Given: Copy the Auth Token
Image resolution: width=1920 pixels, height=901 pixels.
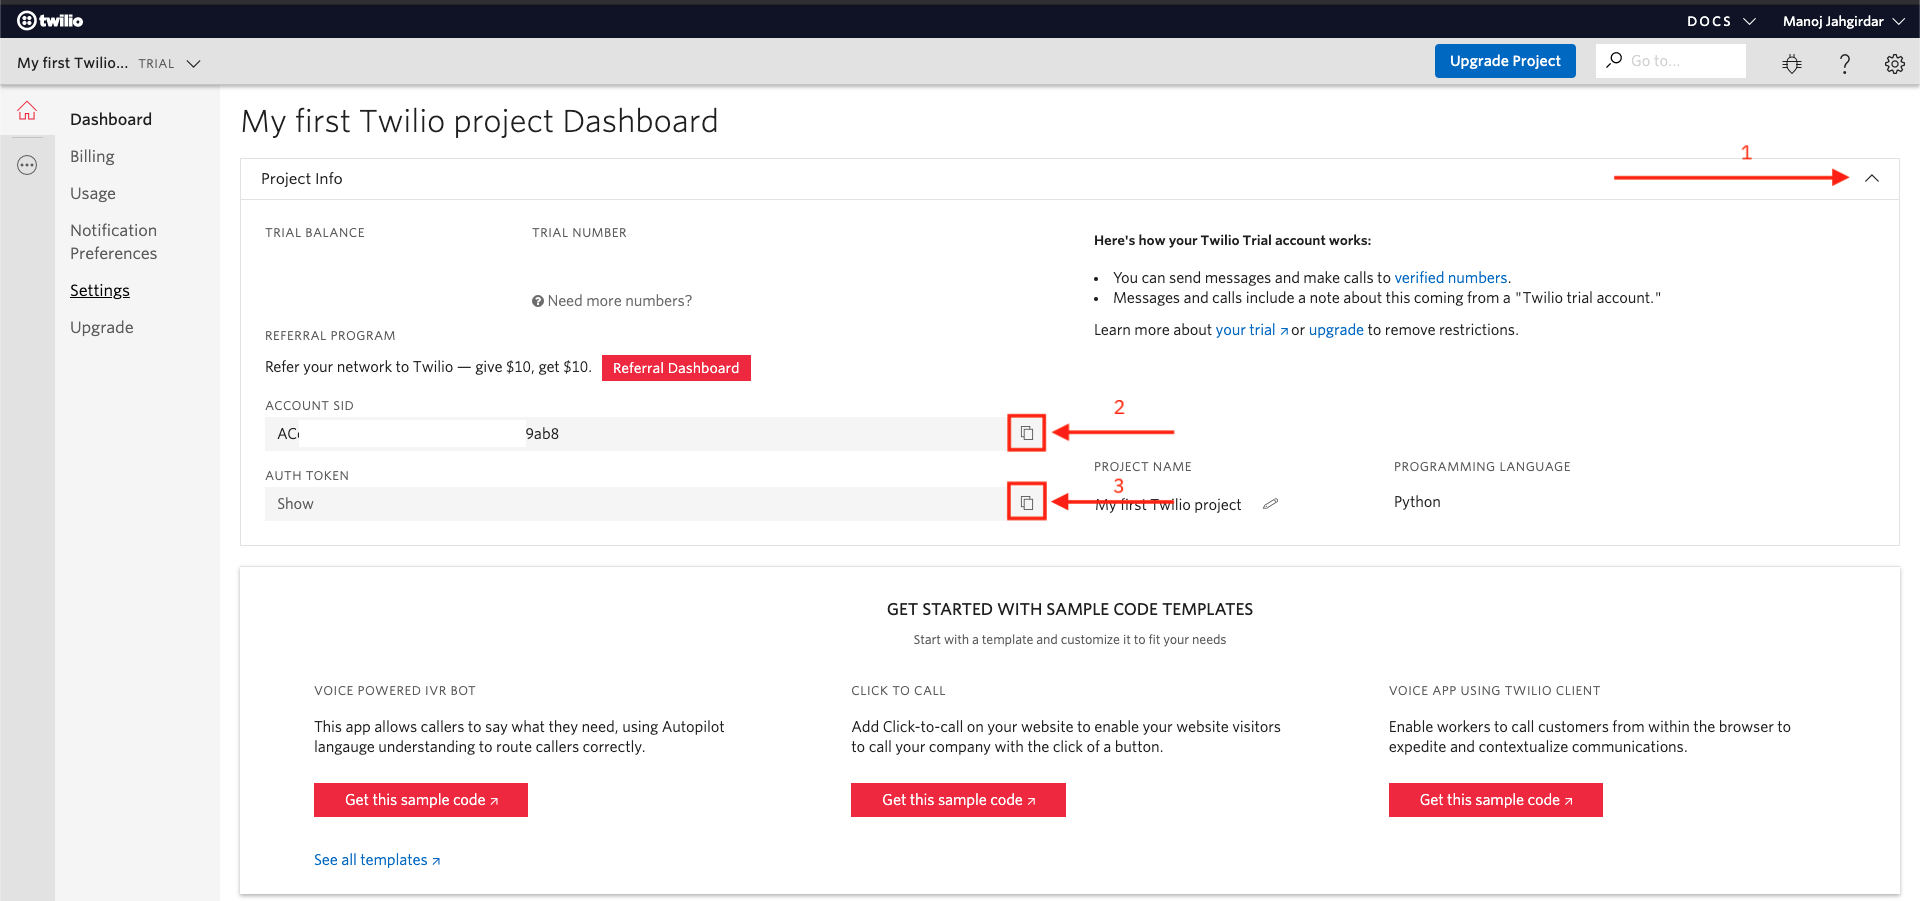Looking at the screenshot, I should [x=1026, y=502].
